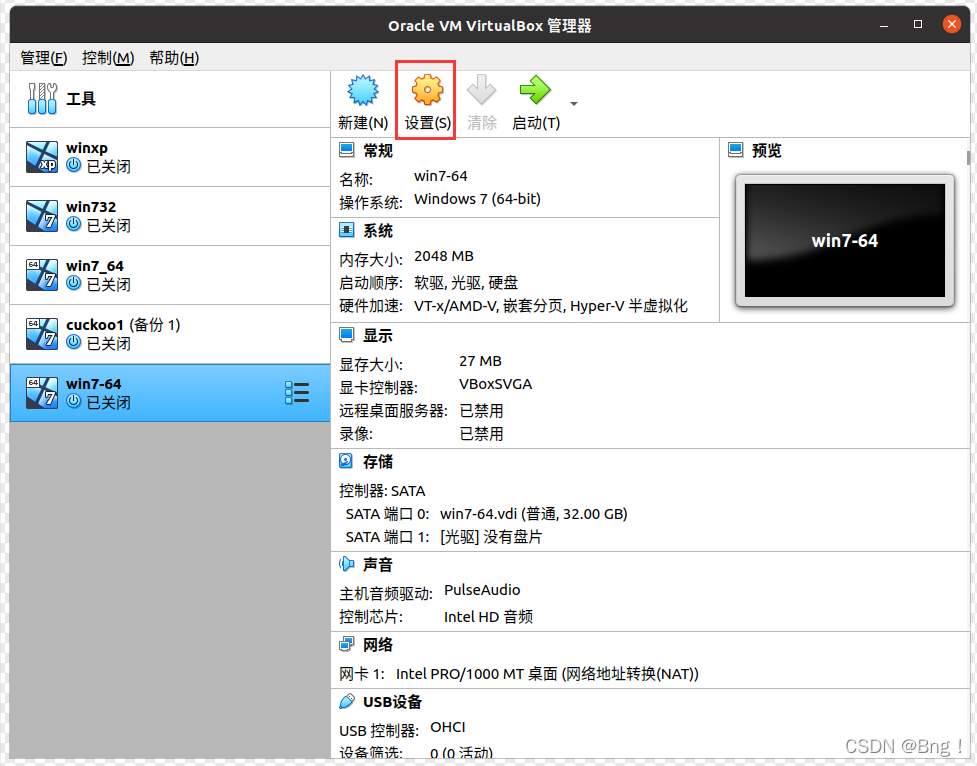Click the winxp OS icon
This screenshot has height=766, width=977.
pos(42,157)
